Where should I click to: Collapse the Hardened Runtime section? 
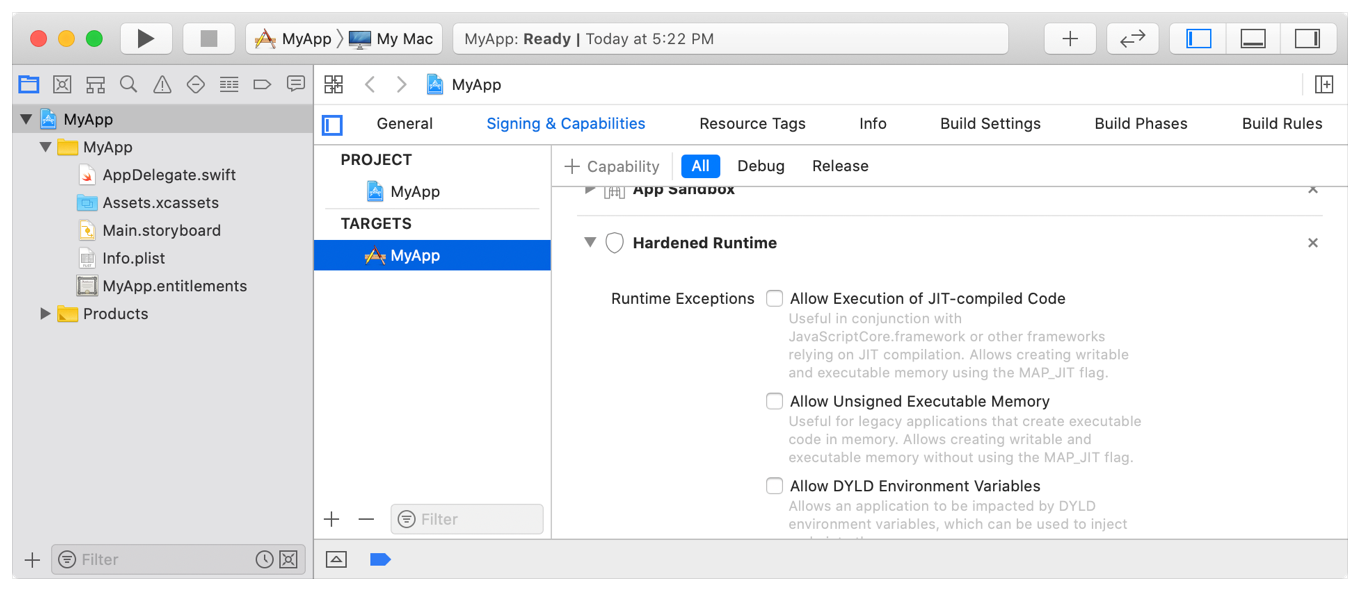click(x=590, y=243)
